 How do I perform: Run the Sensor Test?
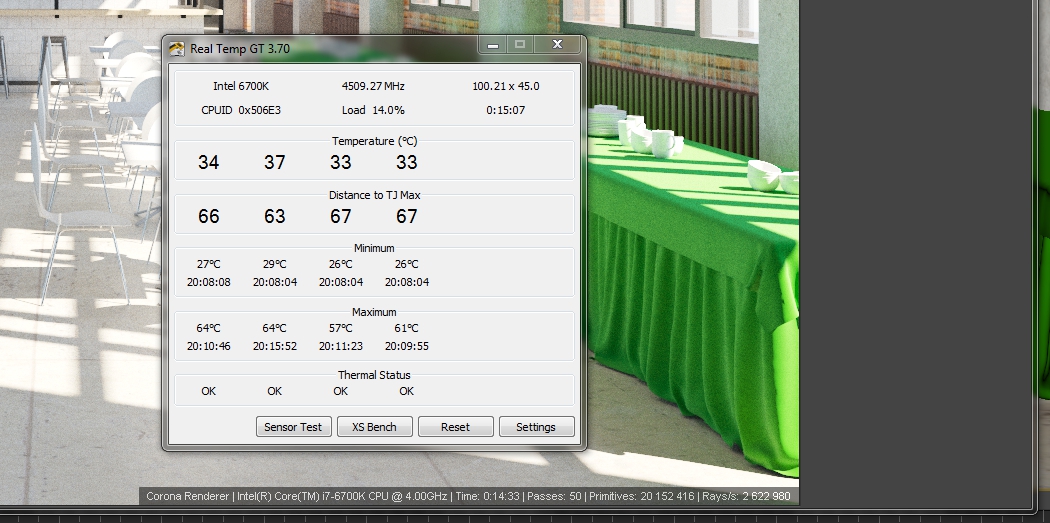pyautogui.click(x=293, y=427)
